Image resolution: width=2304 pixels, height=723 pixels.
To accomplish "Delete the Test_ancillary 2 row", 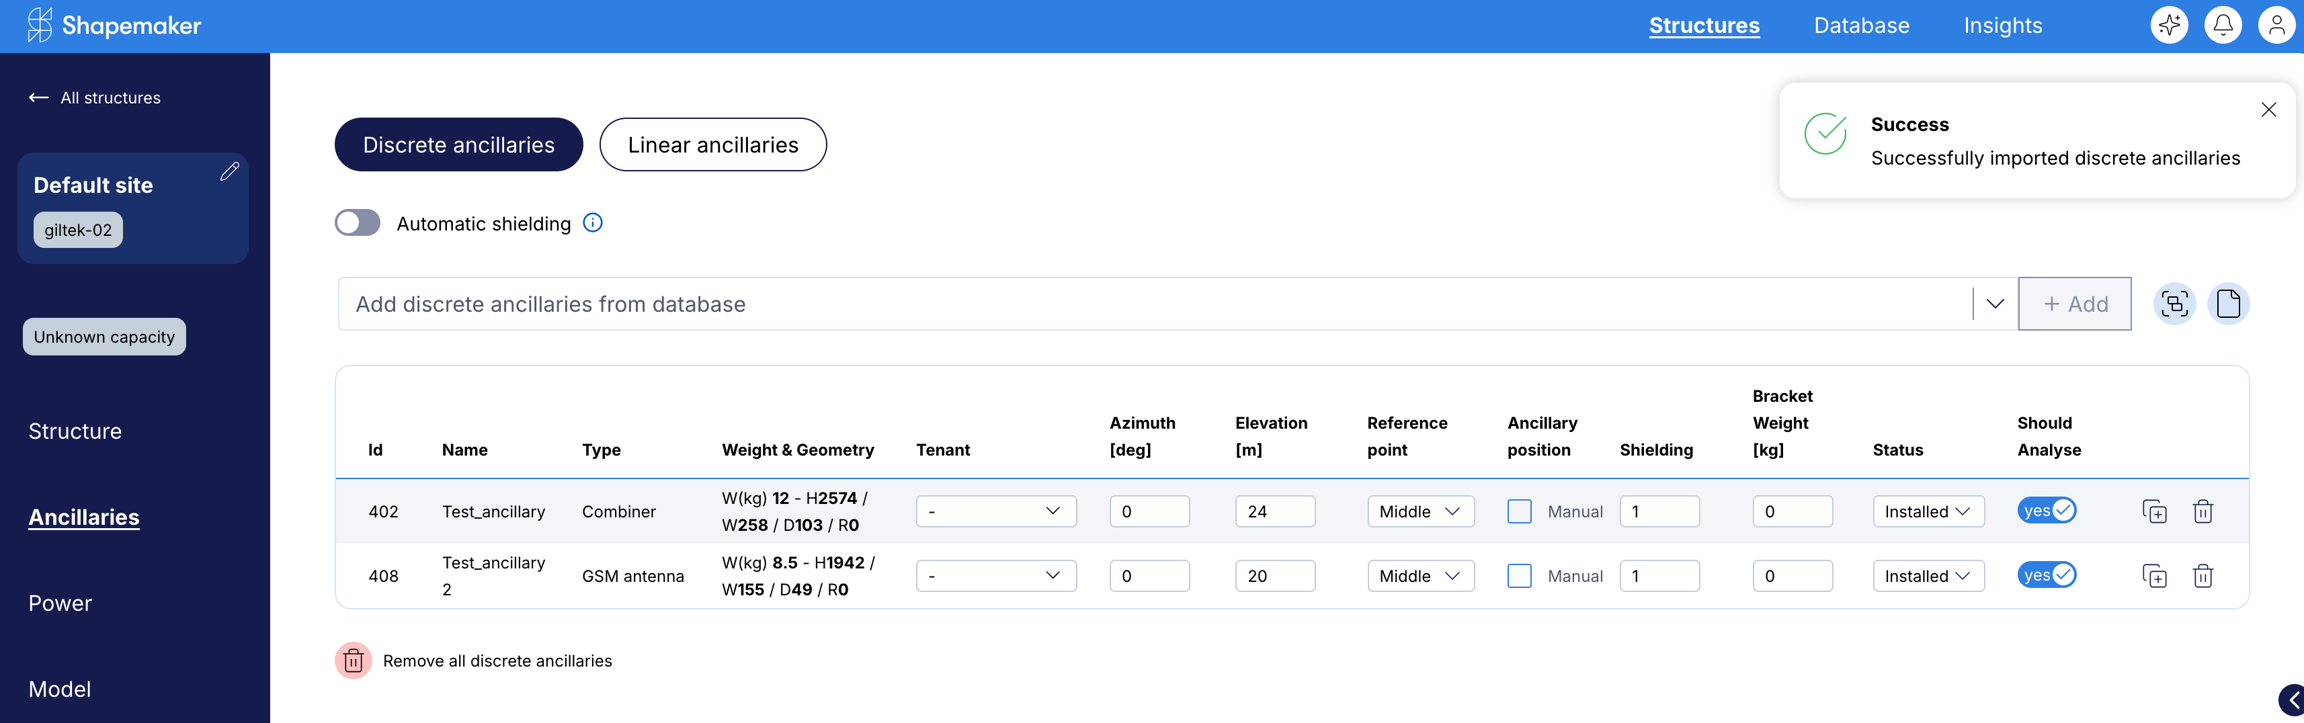I will (x=2202, y=576).
